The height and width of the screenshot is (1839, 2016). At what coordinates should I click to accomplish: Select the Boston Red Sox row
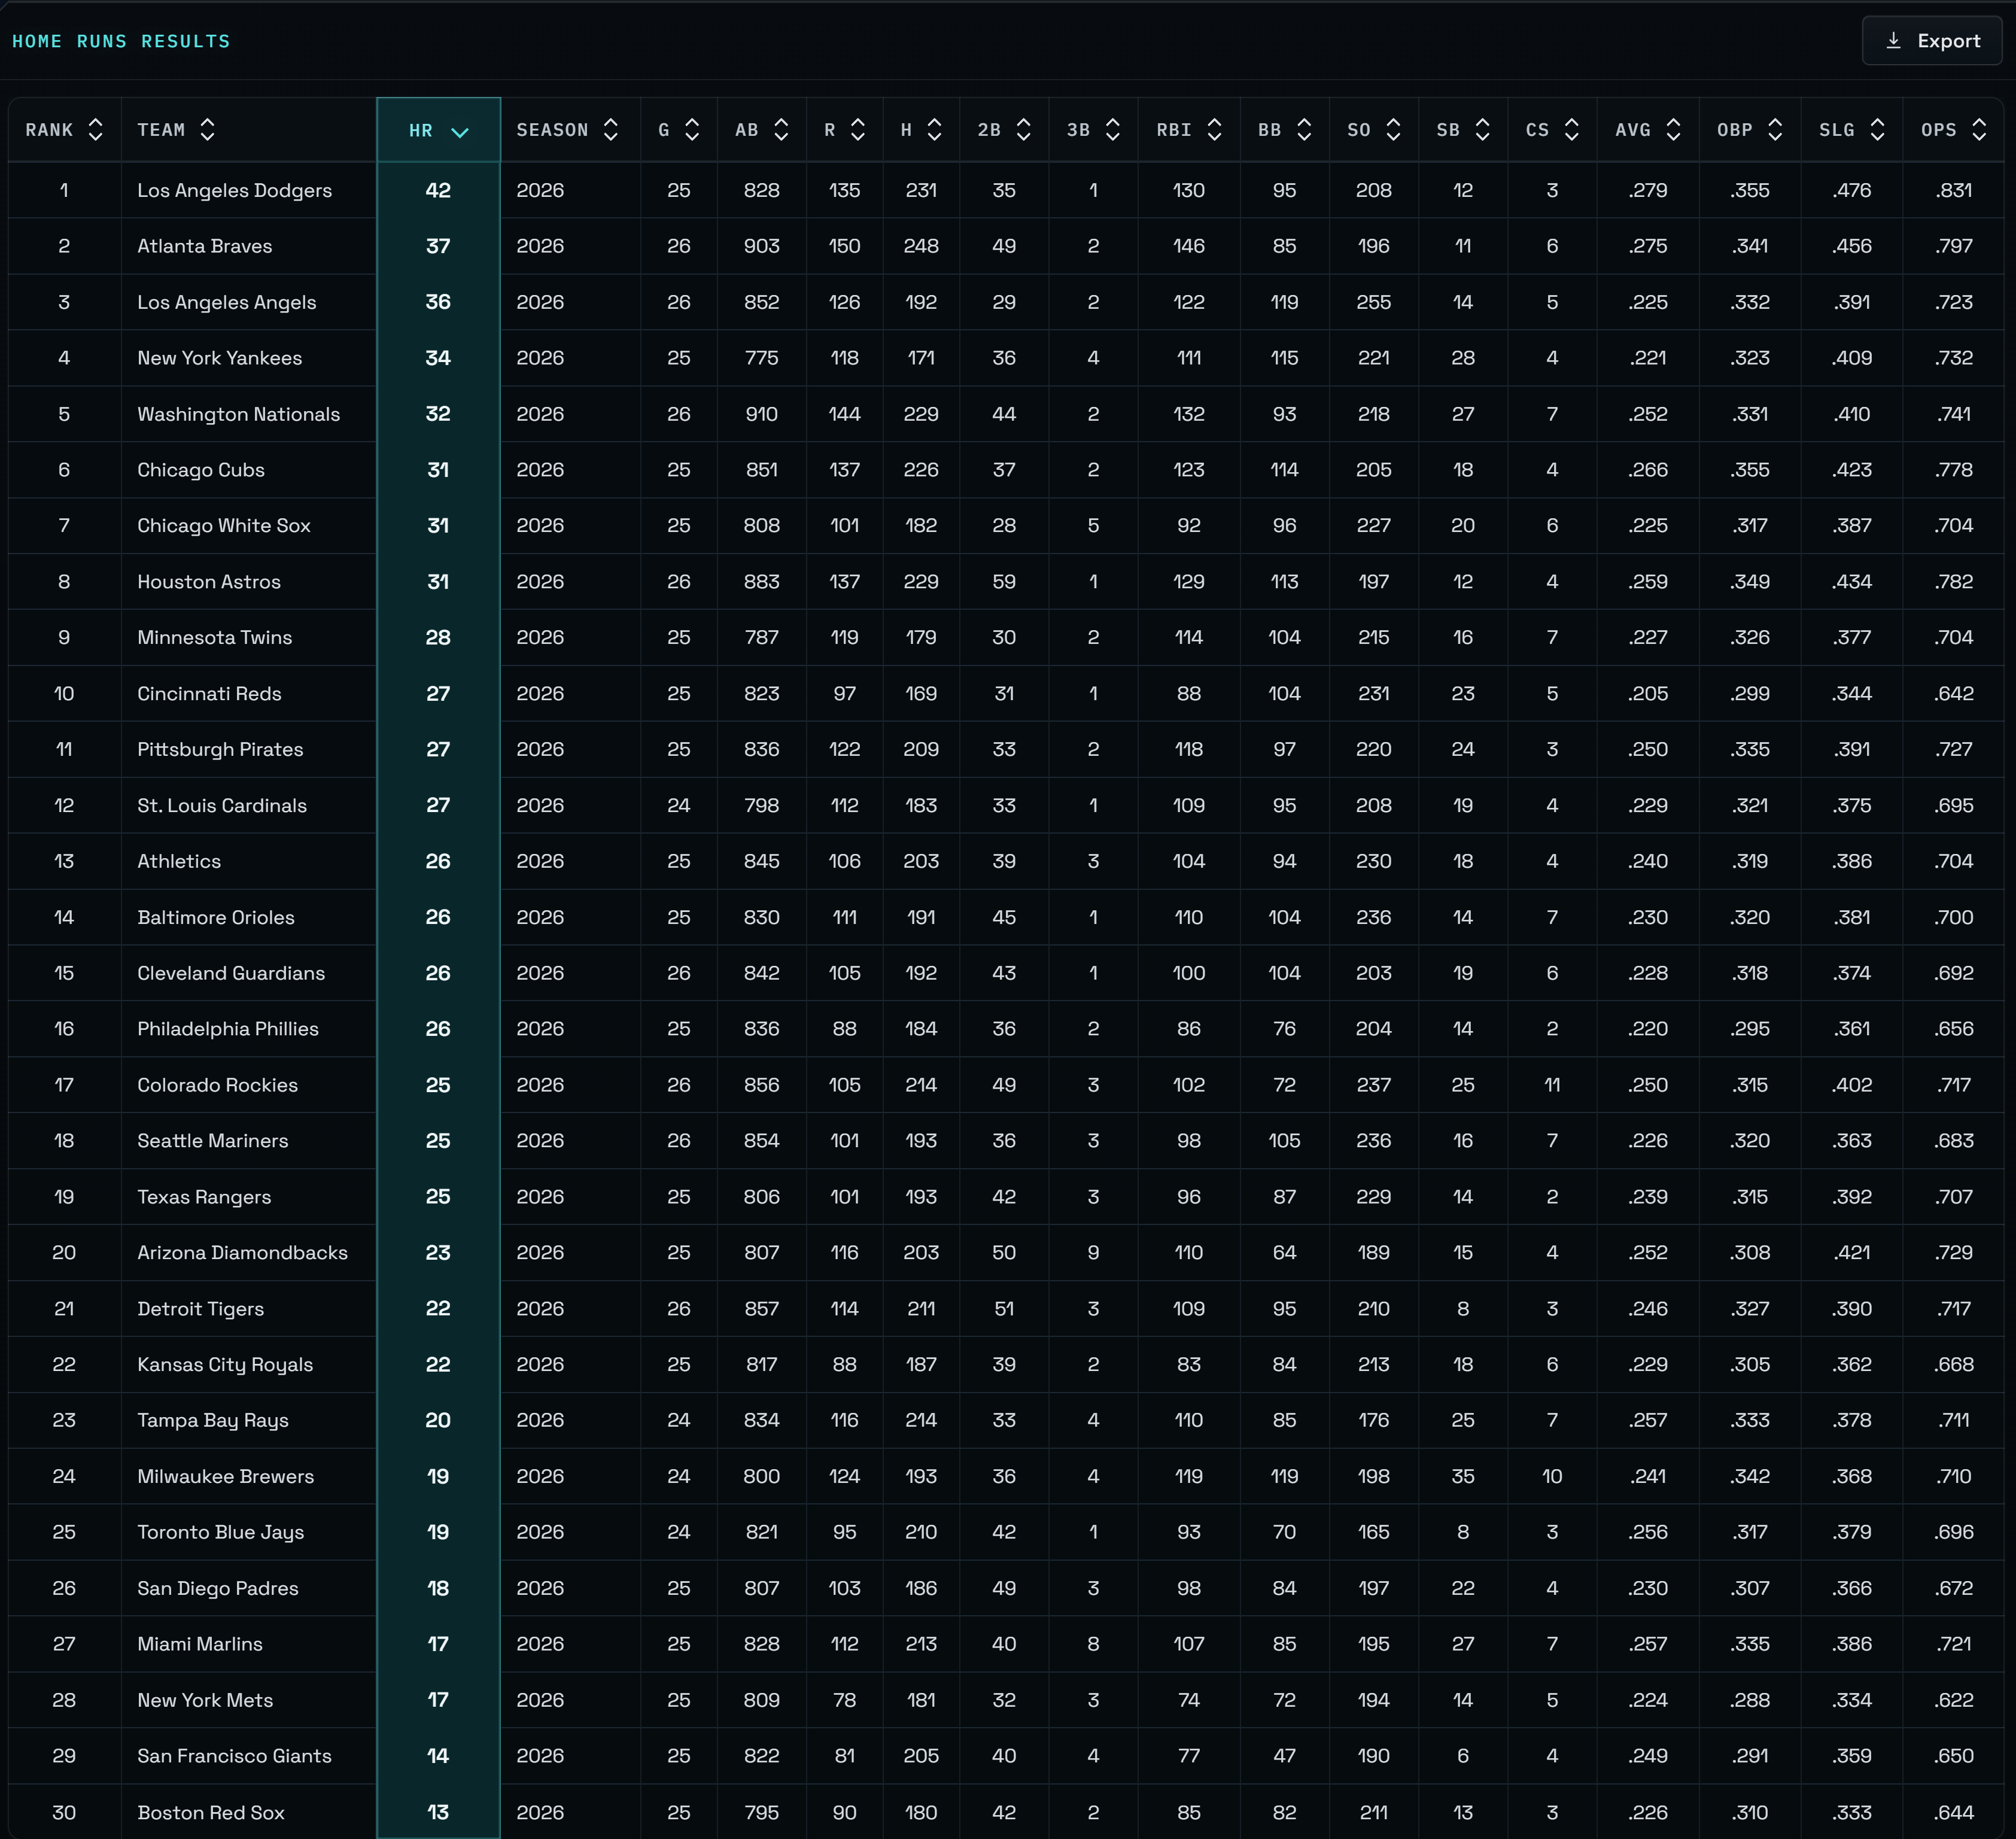(211, 1812)
